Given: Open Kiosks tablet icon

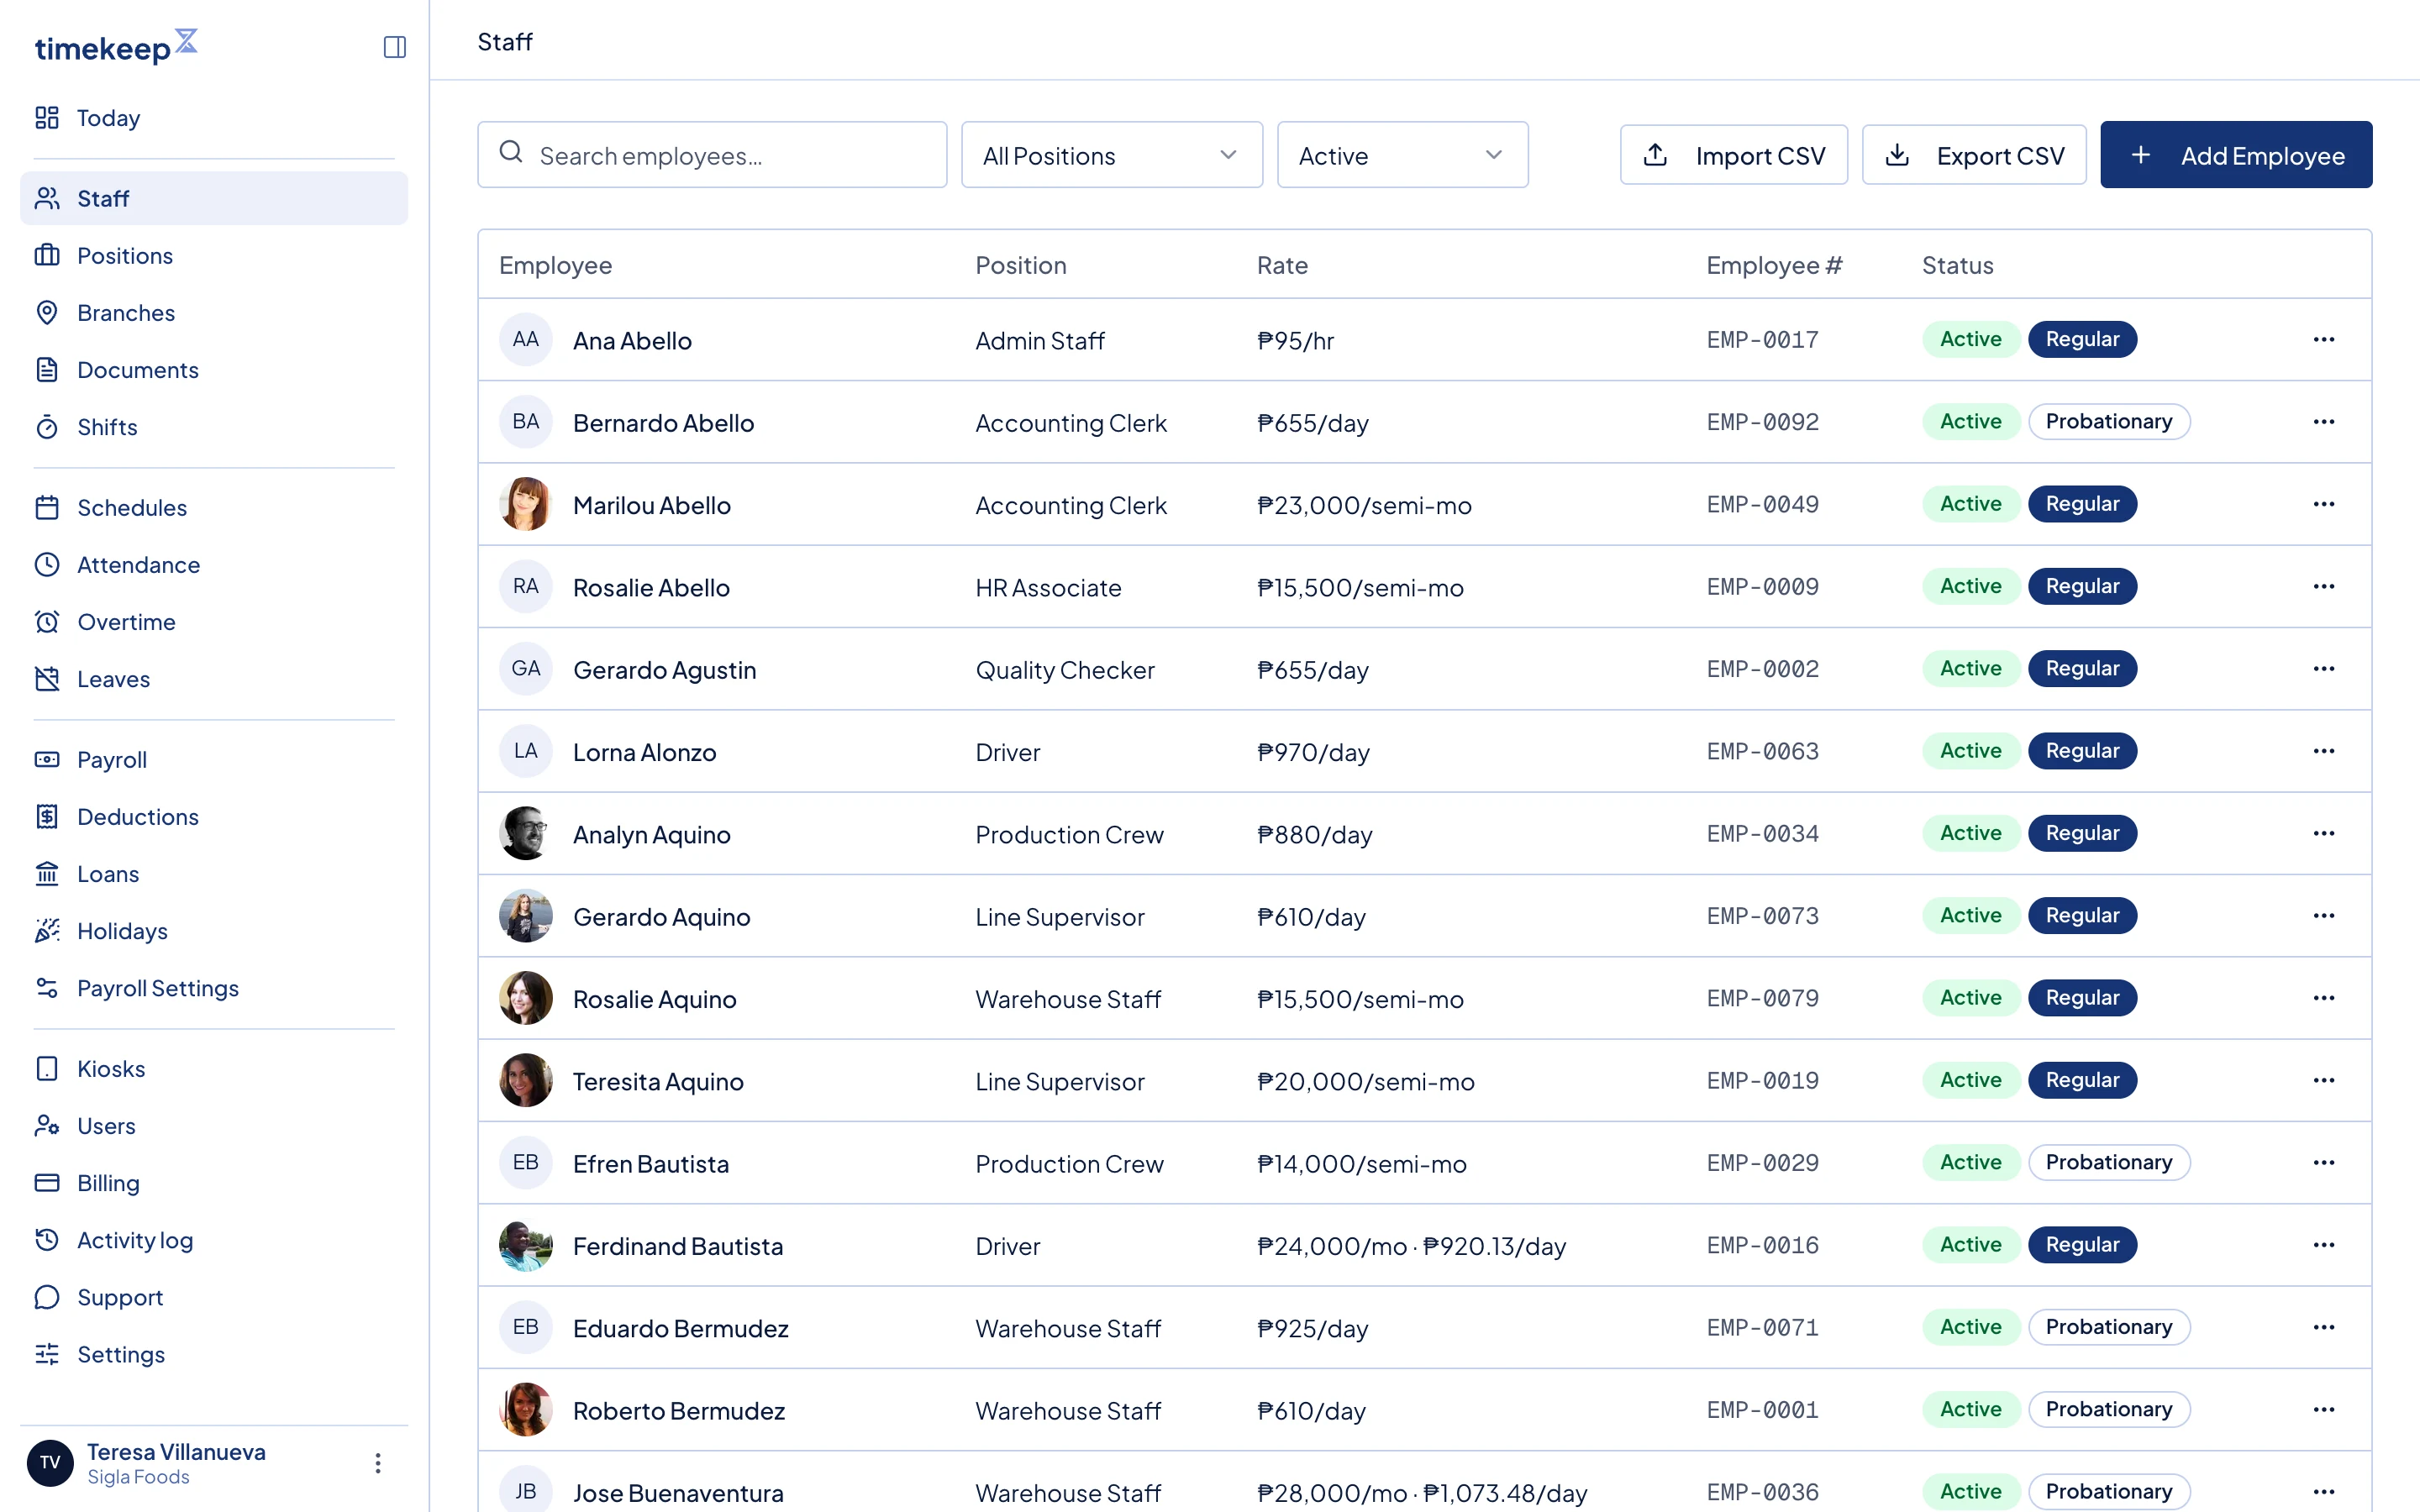Looking at the screenshot, I should click(x=47, y=1068).
